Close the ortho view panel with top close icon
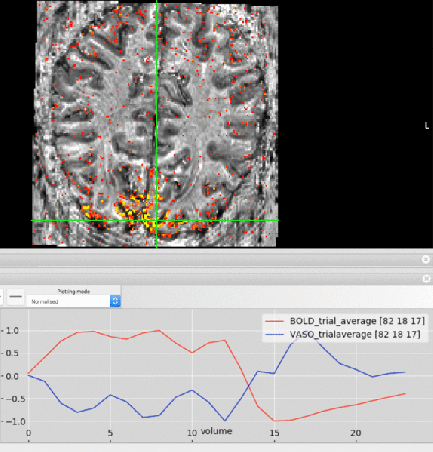 pos(426,259)
